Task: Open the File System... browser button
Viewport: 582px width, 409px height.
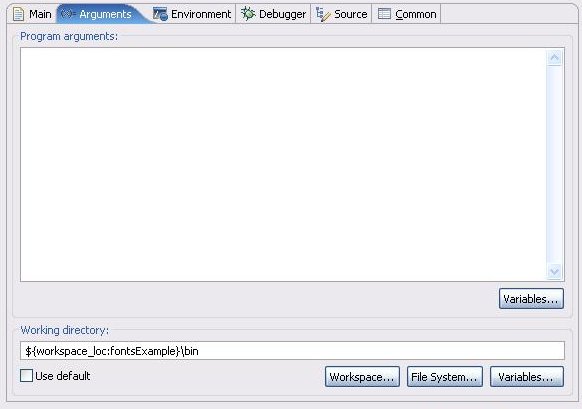Action: (445, 377)
